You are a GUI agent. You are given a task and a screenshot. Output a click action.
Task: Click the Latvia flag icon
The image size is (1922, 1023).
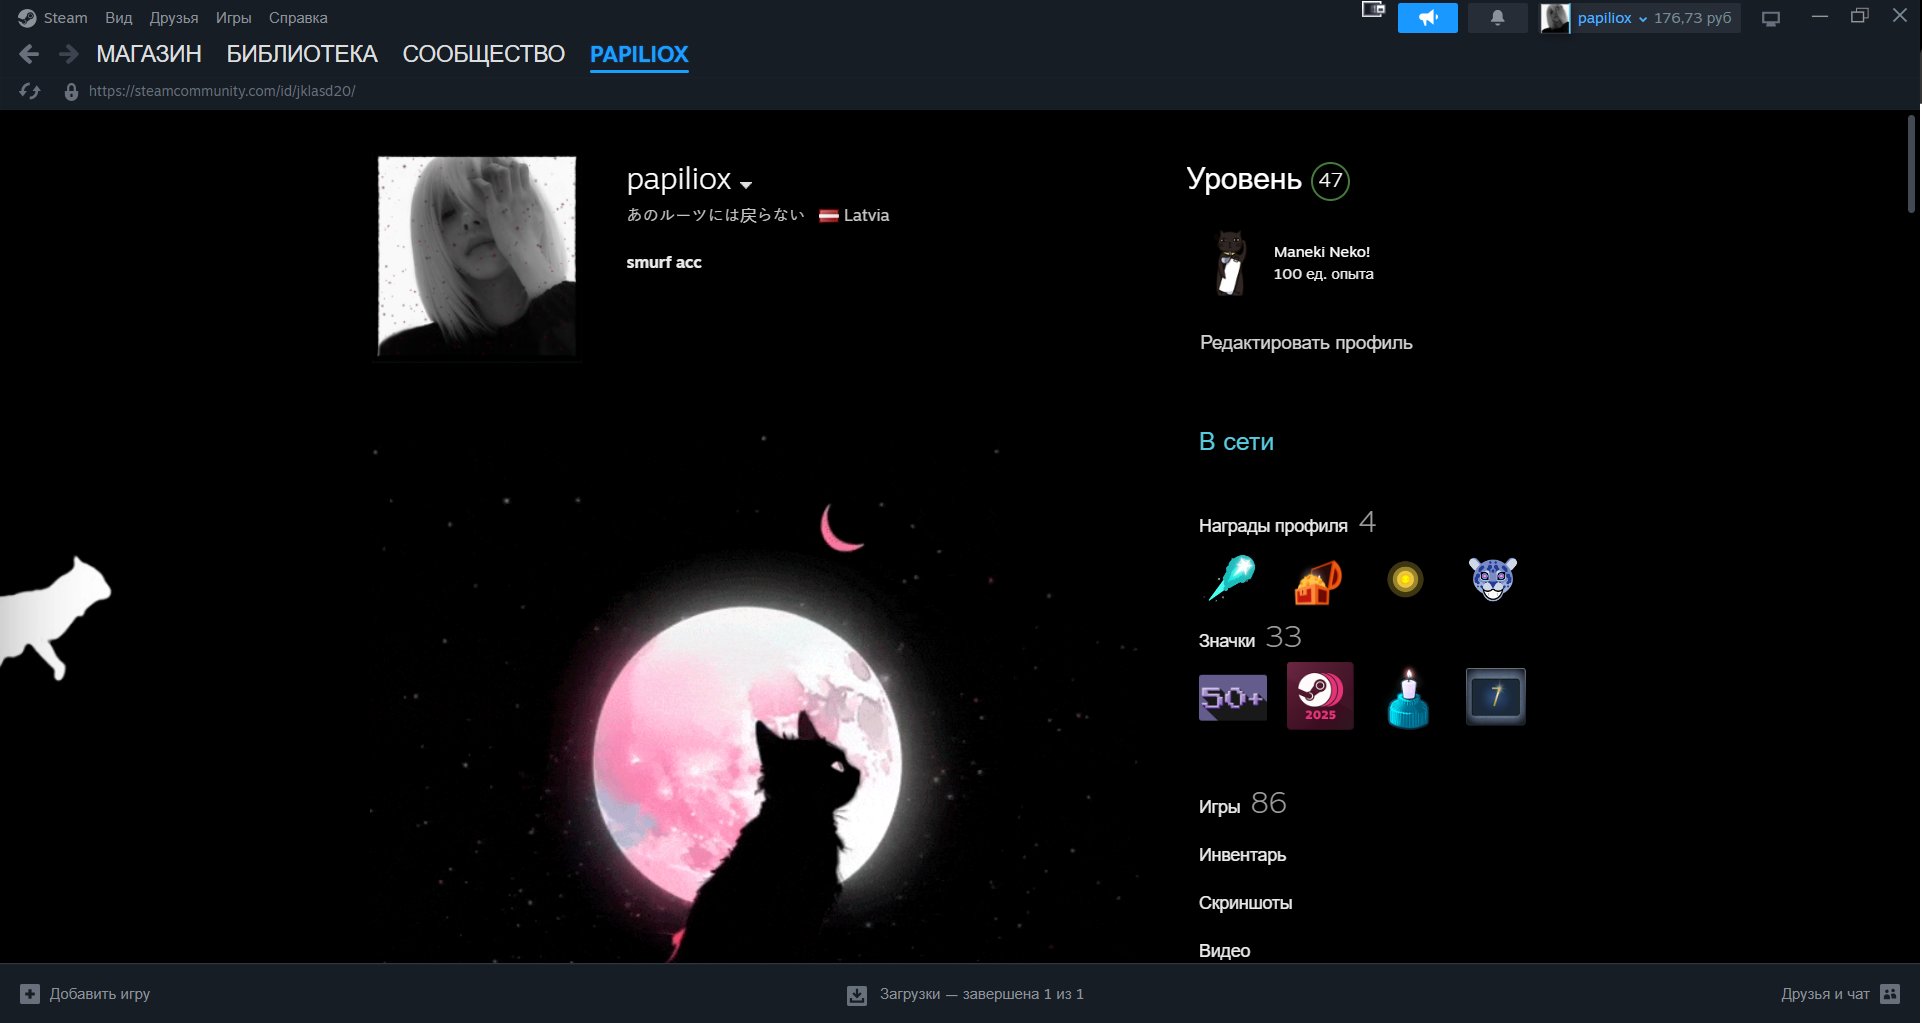coord(828,215)
